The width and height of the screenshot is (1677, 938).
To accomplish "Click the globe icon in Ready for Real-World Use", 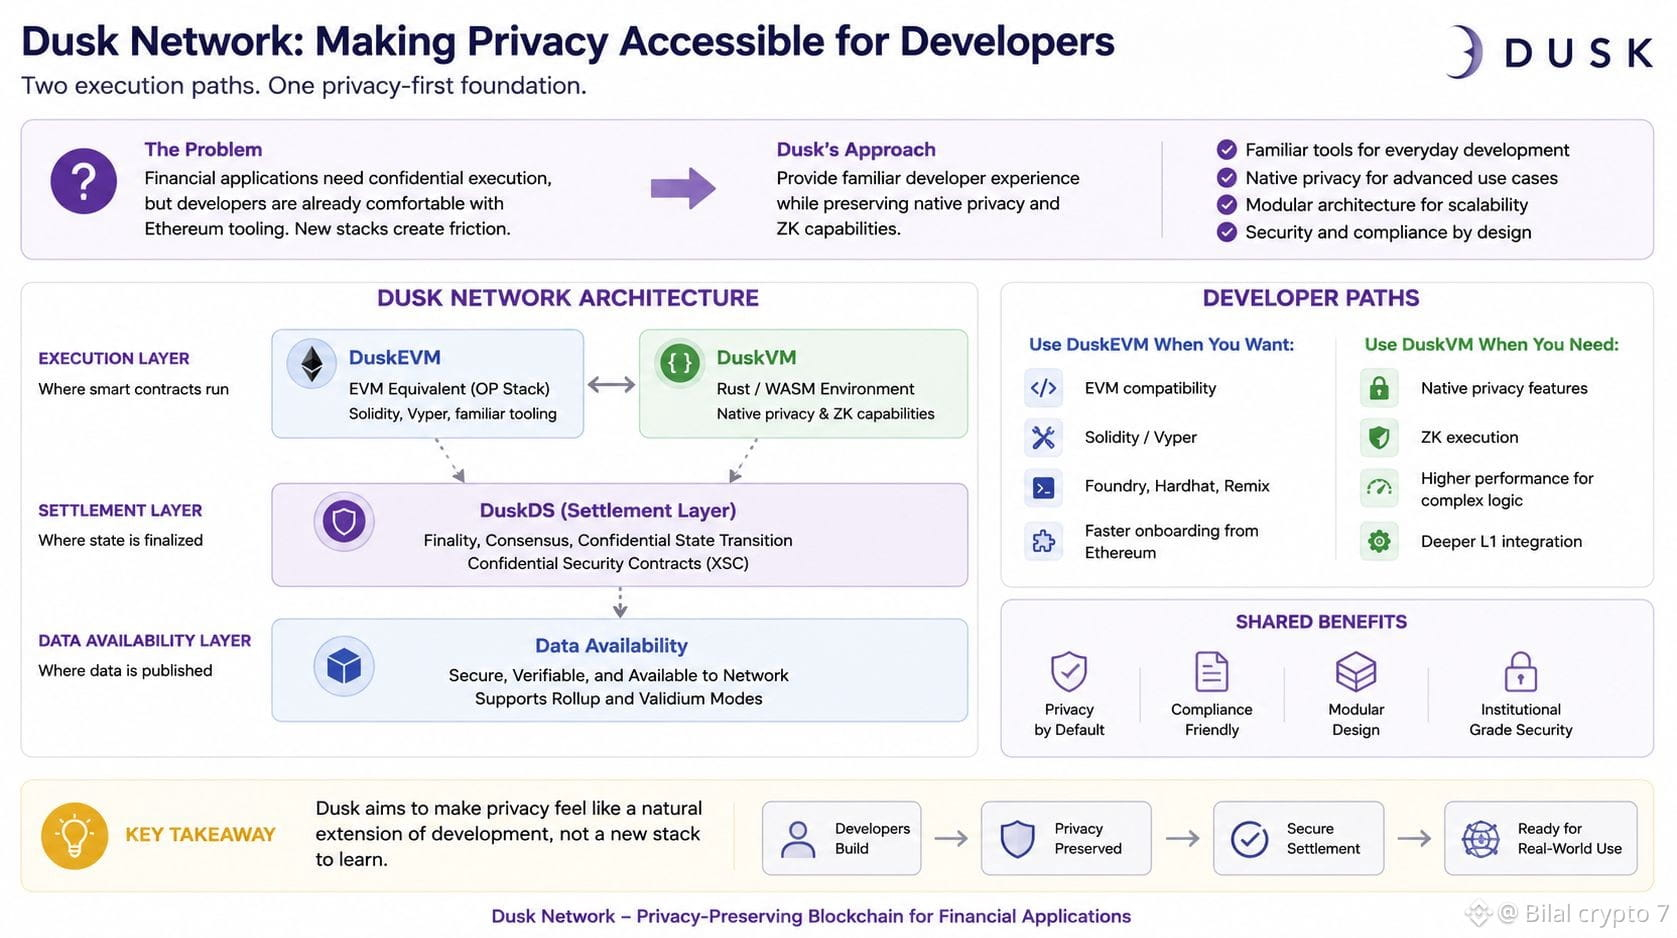I will [1480, 839].
